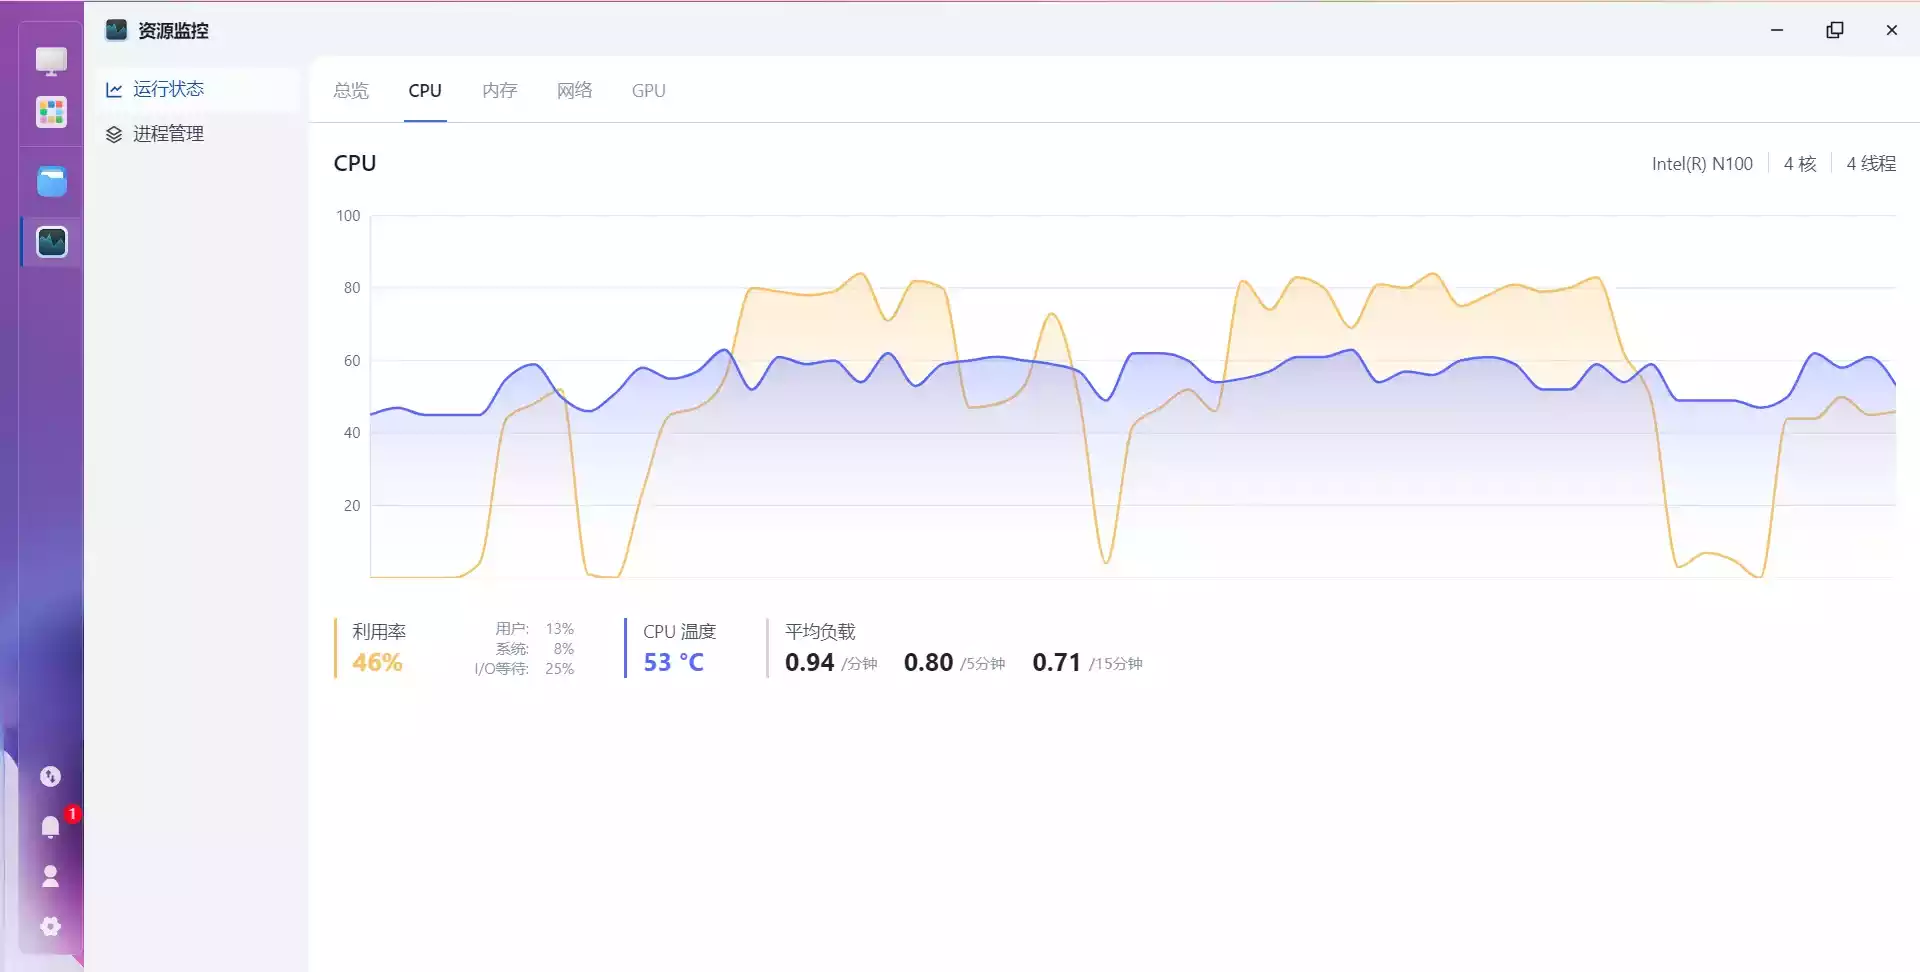Click the chart icon beside 运行状态

[x=114, y=90]
